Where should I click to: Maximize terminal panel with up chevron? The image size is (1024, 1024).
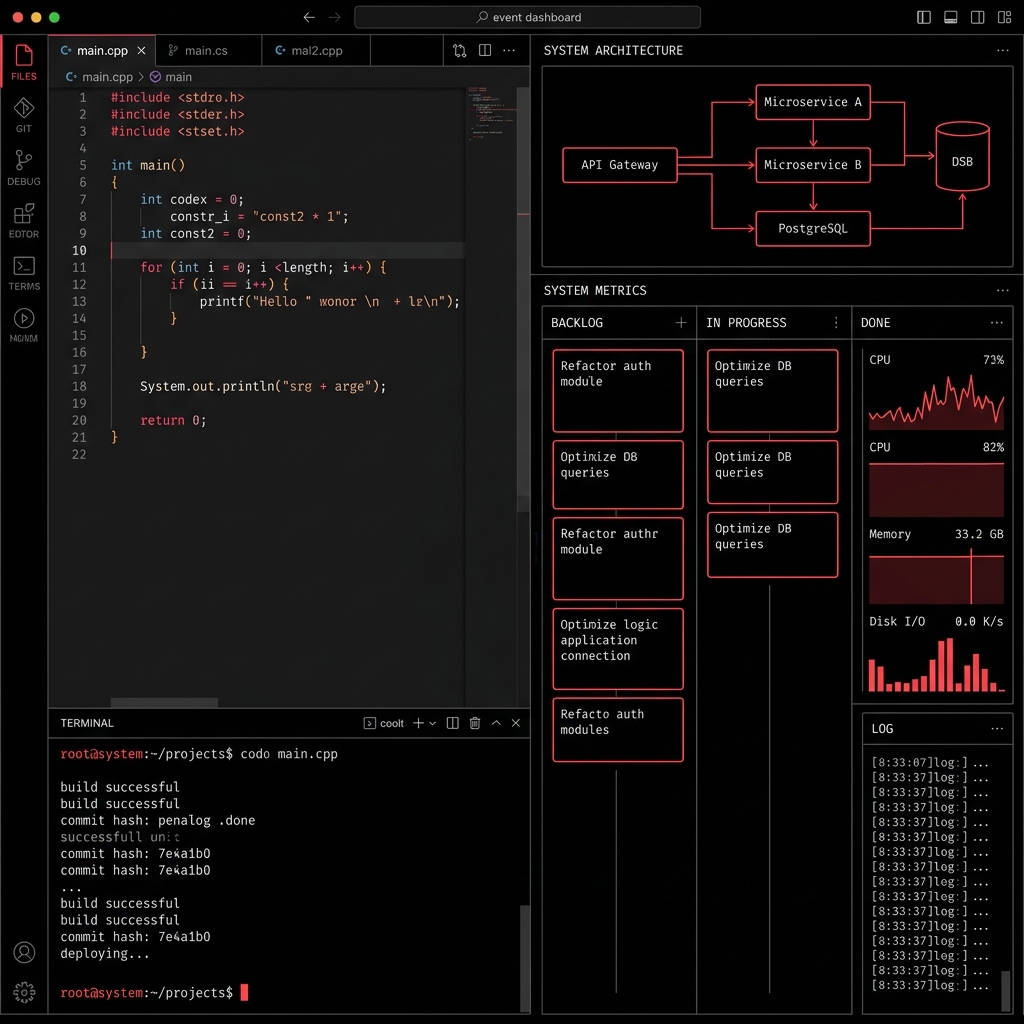click(496, 723)
